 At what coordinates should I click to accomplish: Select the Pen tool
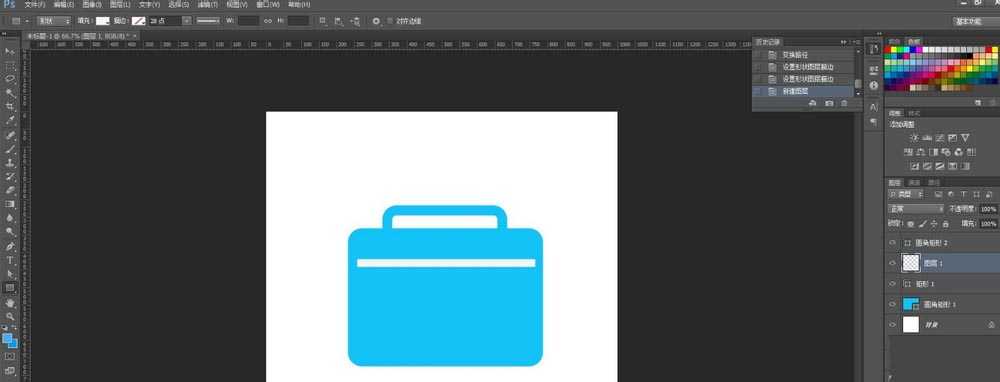click(x=10, y=246)
